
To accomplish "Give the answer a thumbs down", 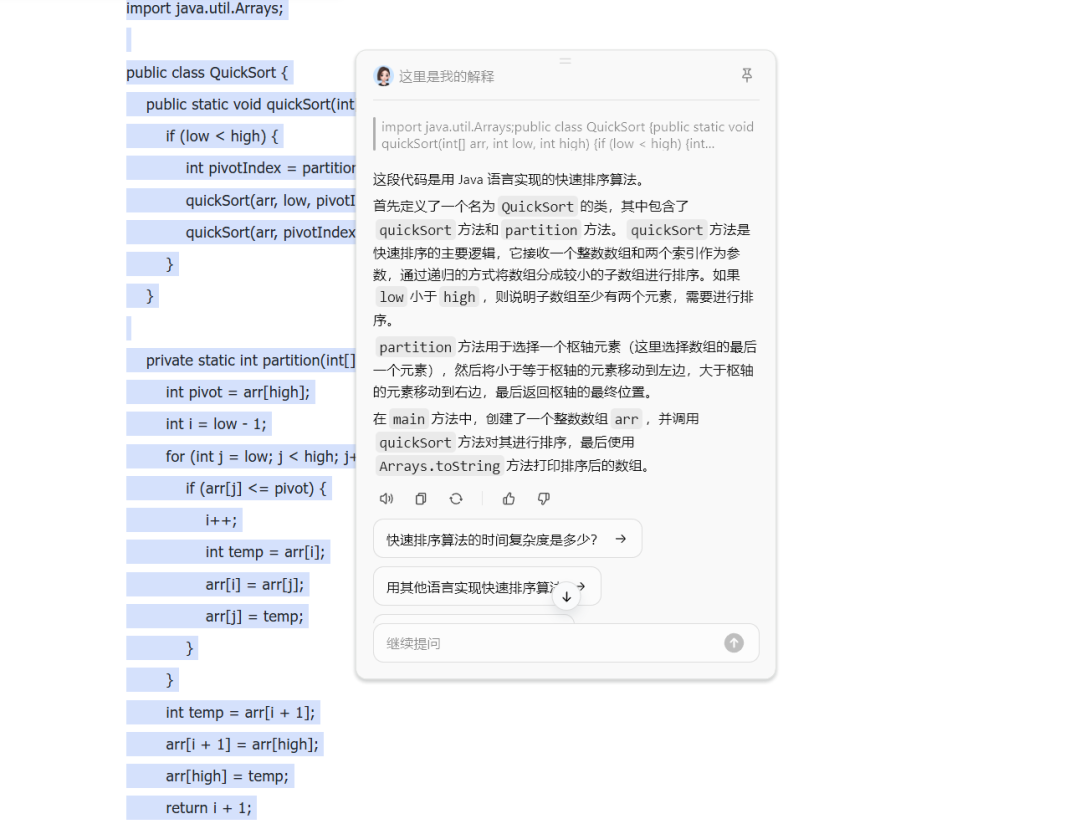I will pyautogui.click(x=543, y=499).
